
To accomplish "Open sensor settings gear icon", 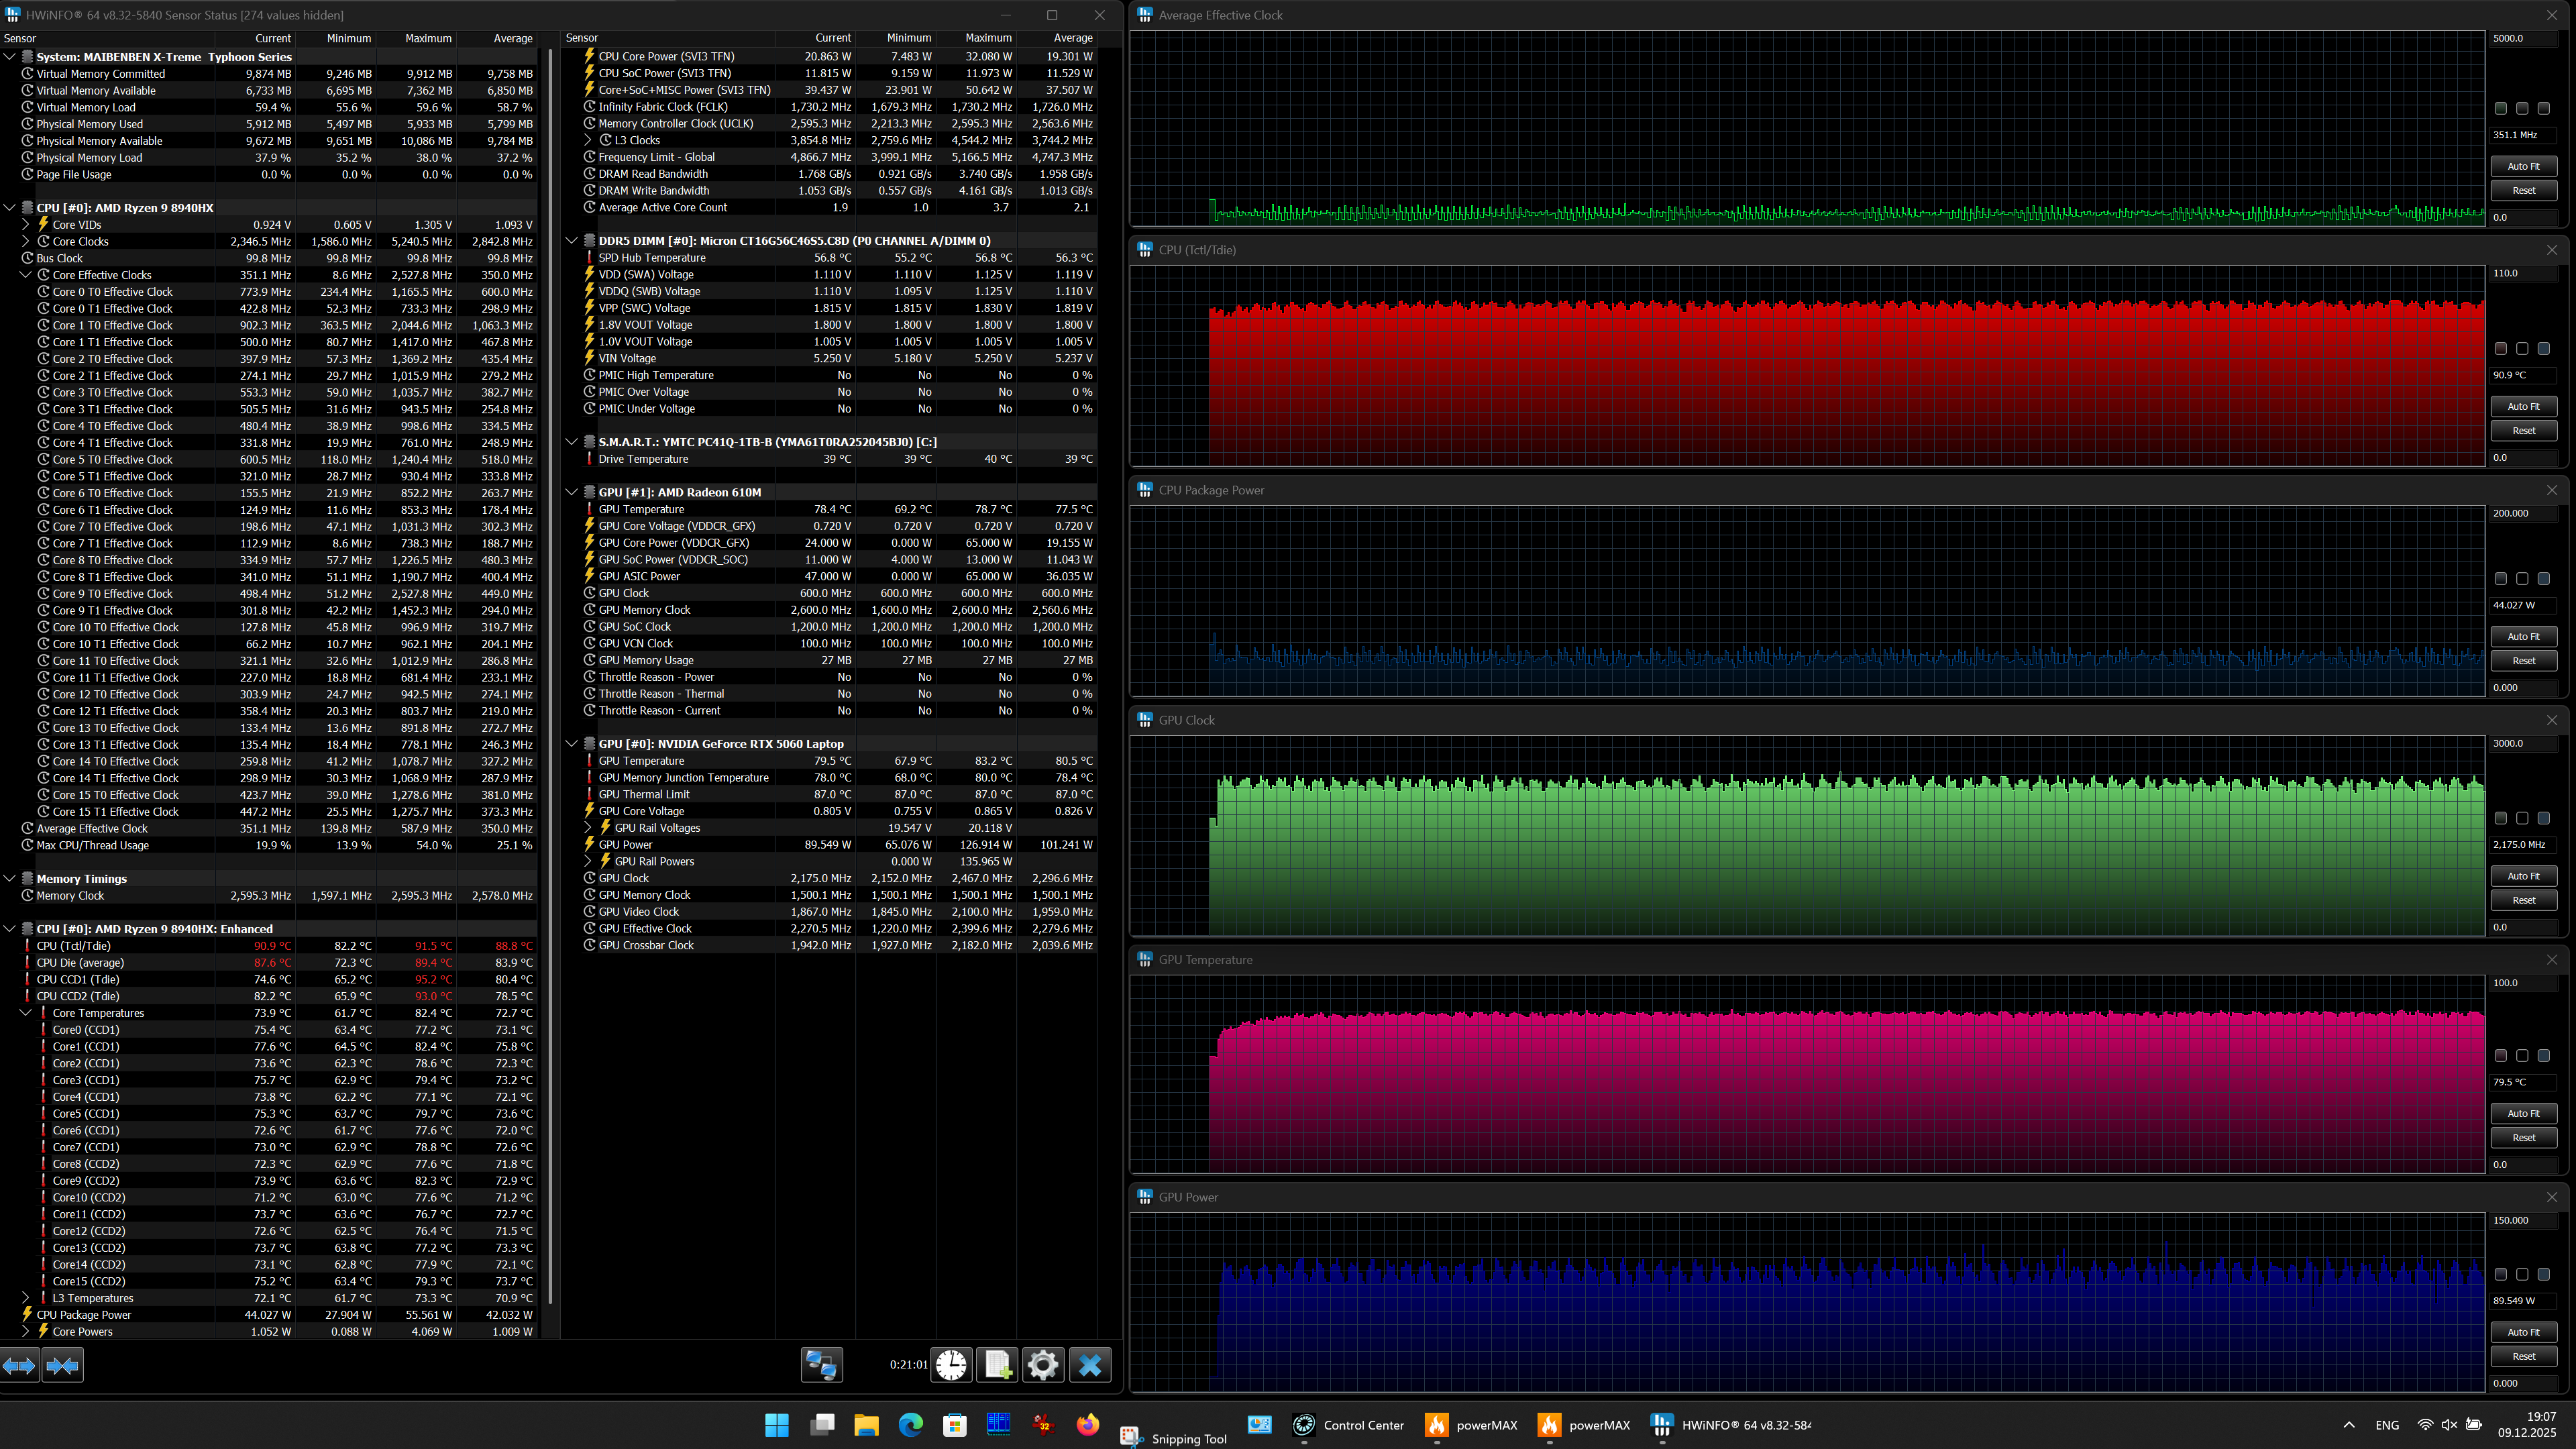I will 1042,1365.
